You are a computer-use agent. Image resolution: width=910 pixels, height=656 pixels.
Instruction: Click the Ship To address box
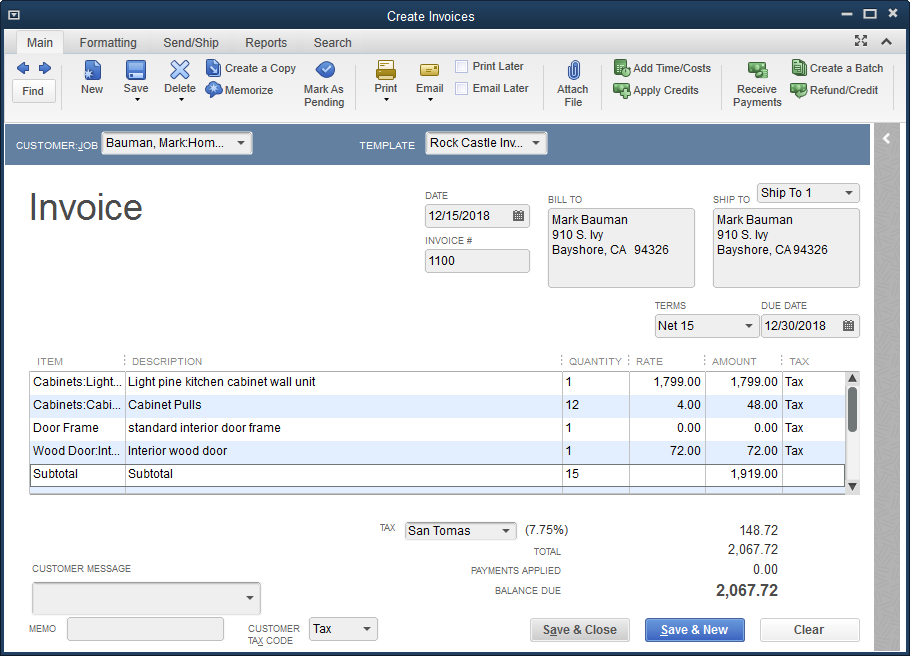pos(786,248)
